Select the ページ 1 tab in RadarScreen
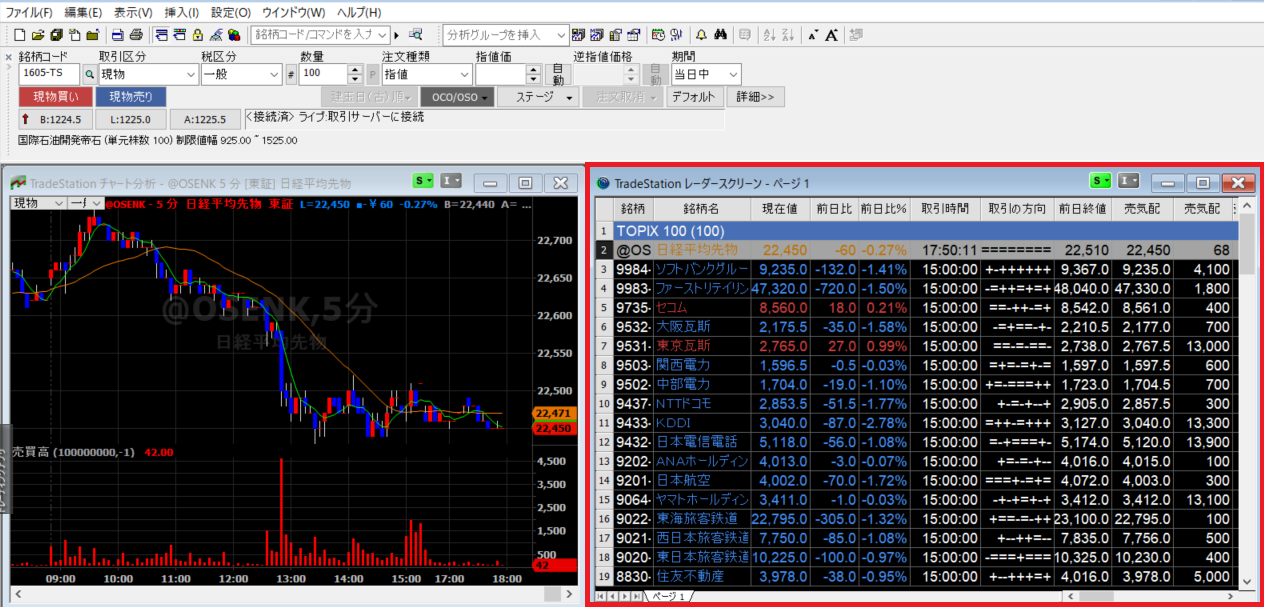The image size is (1264, 607). (x=667, y=596)
